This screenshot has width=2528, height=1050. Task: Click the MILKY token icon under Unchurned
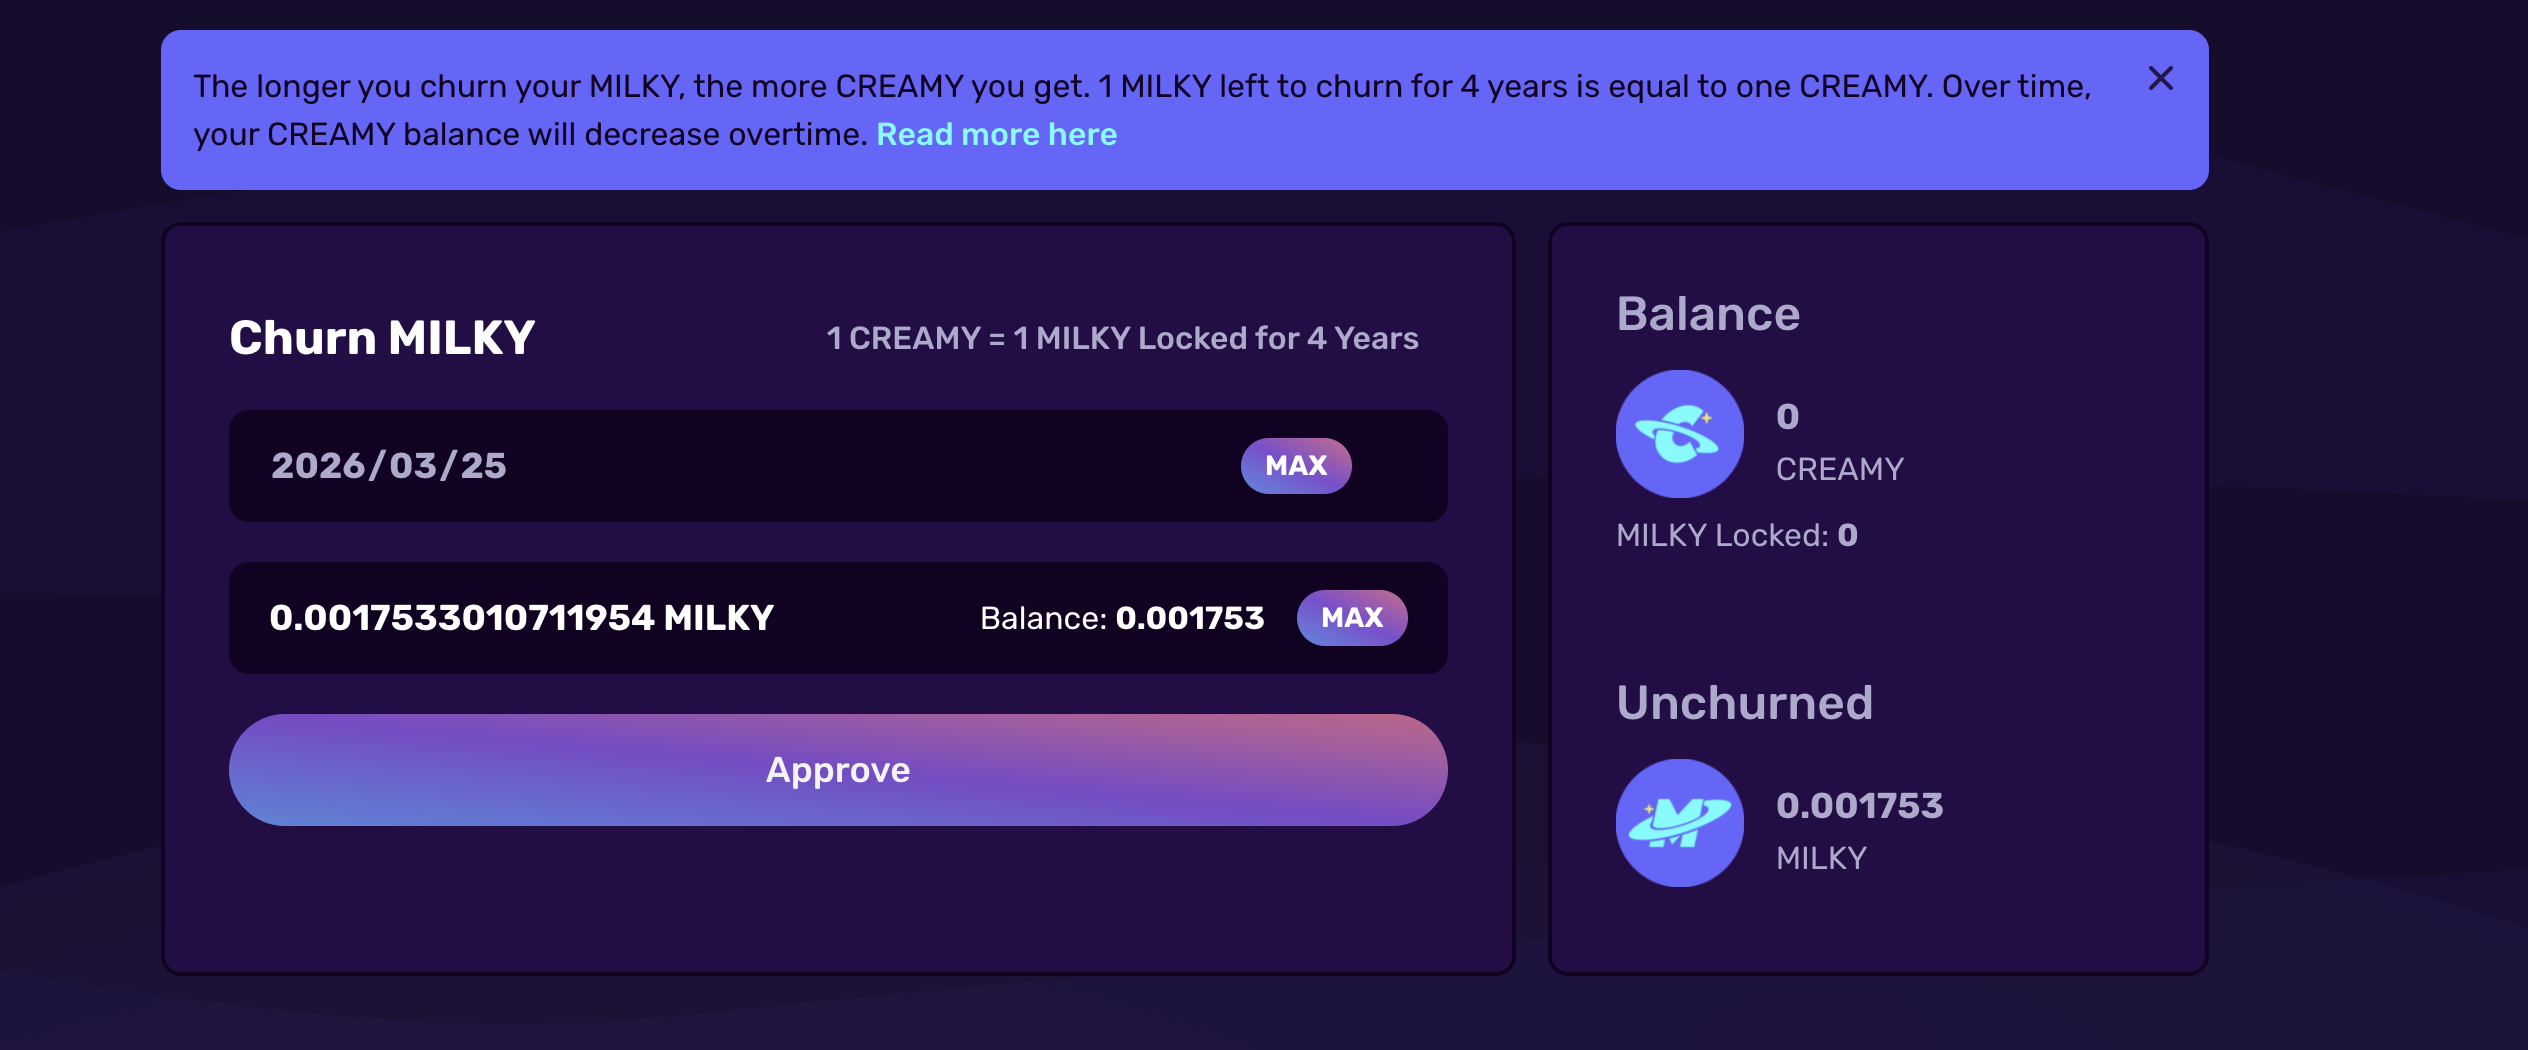(1679, 823)
